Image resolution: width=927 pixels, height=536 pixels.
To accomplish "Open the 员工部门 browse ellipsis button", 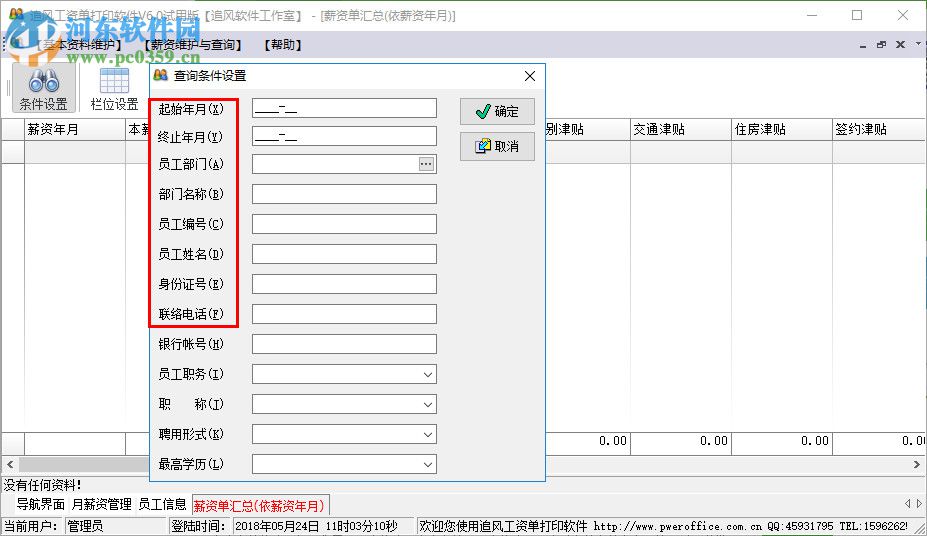I will tap(426, 164).
